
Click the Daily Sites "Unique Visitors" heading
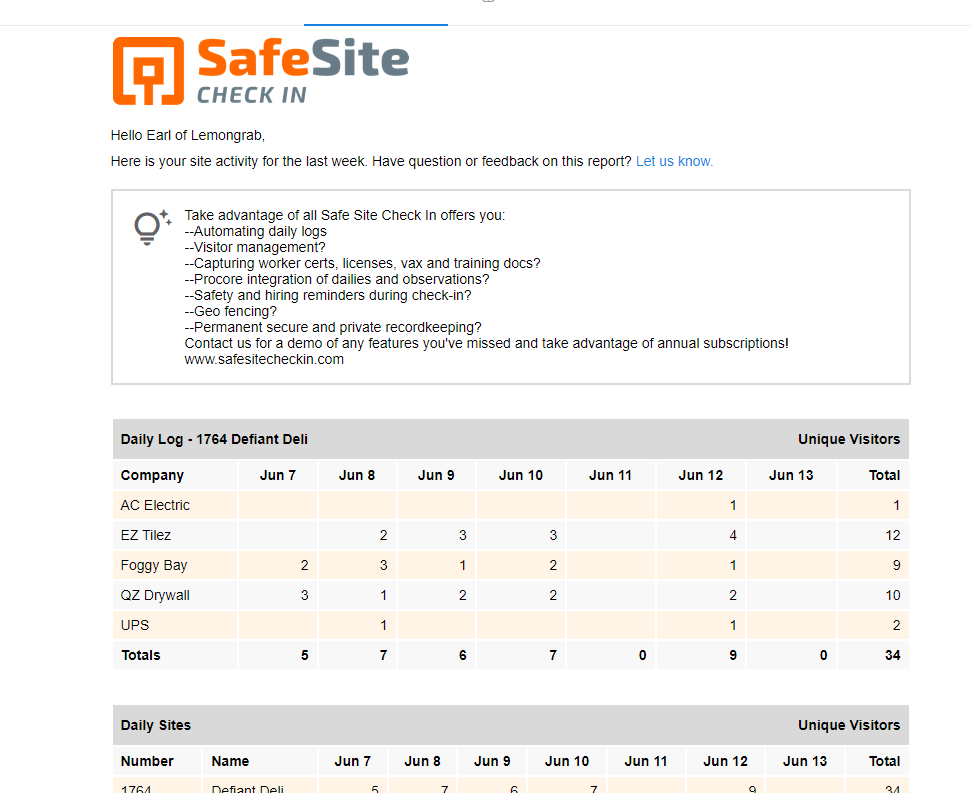pyautogui.click(x=849, y=726)
